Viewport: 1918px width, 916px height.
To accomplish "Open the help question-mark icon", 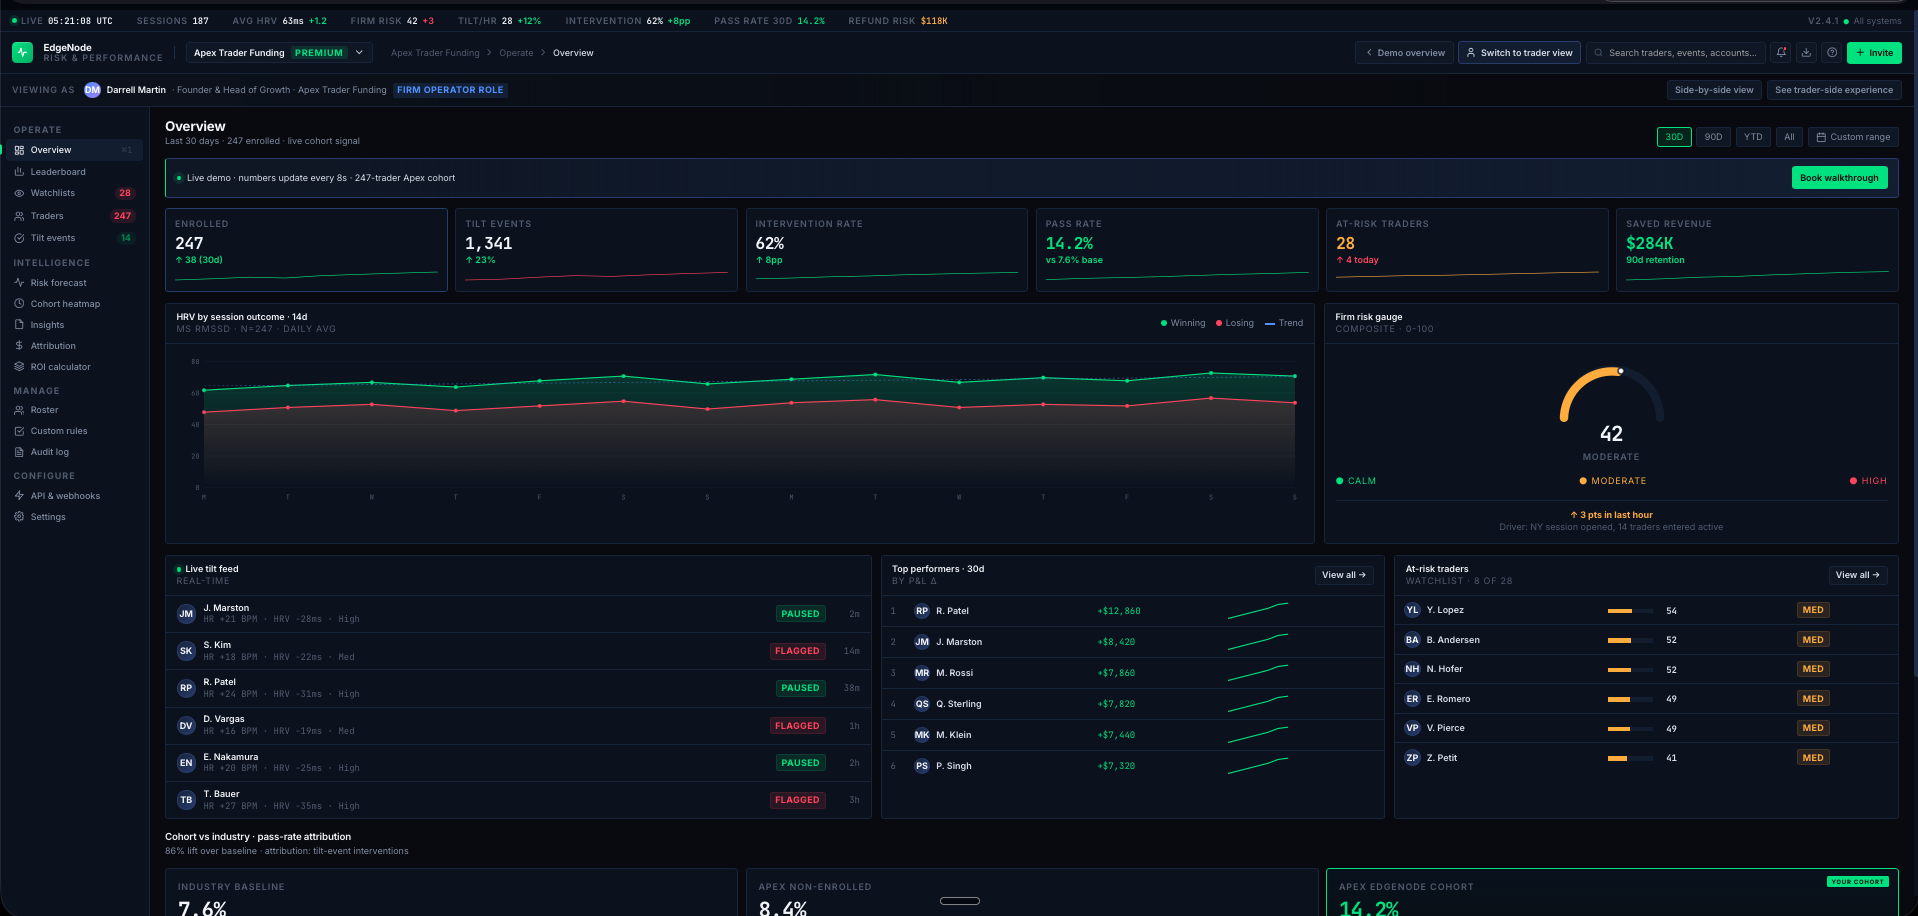I will point(1831,53).
